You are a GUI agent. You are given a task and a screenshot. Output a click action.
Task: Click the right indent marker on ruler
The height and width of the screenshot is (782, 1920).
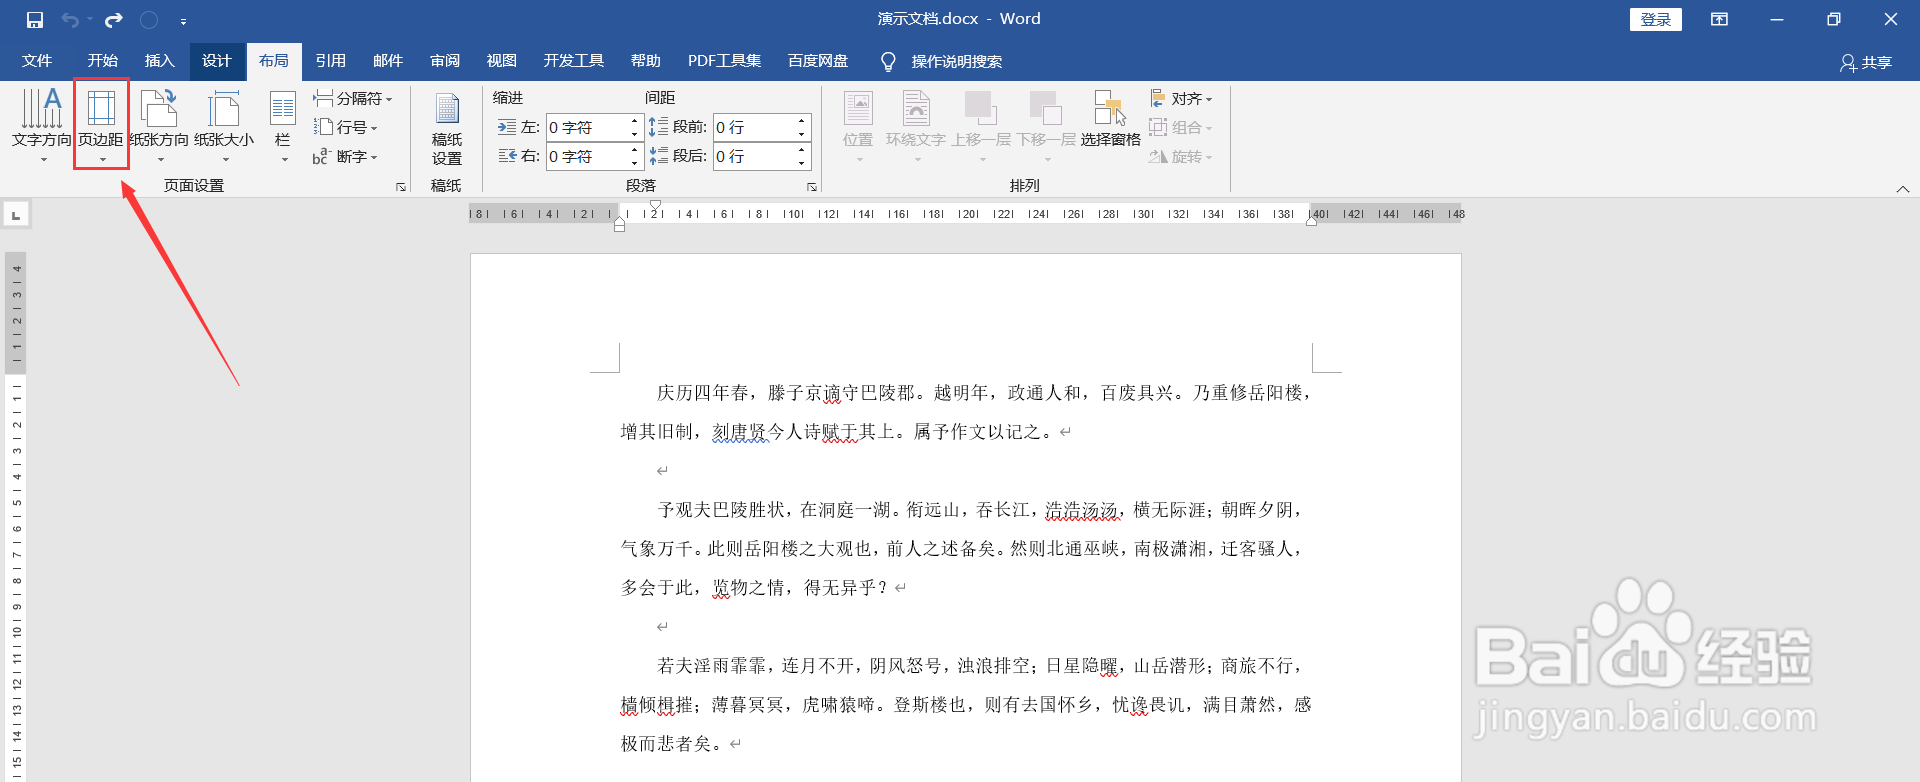tap(1311, 221)
